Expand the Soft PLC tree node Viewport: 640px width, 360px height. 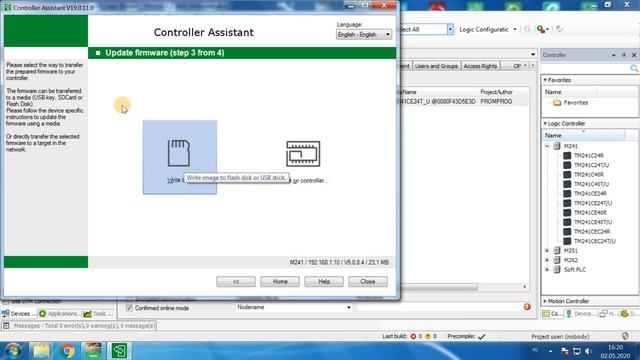point(547,269)
